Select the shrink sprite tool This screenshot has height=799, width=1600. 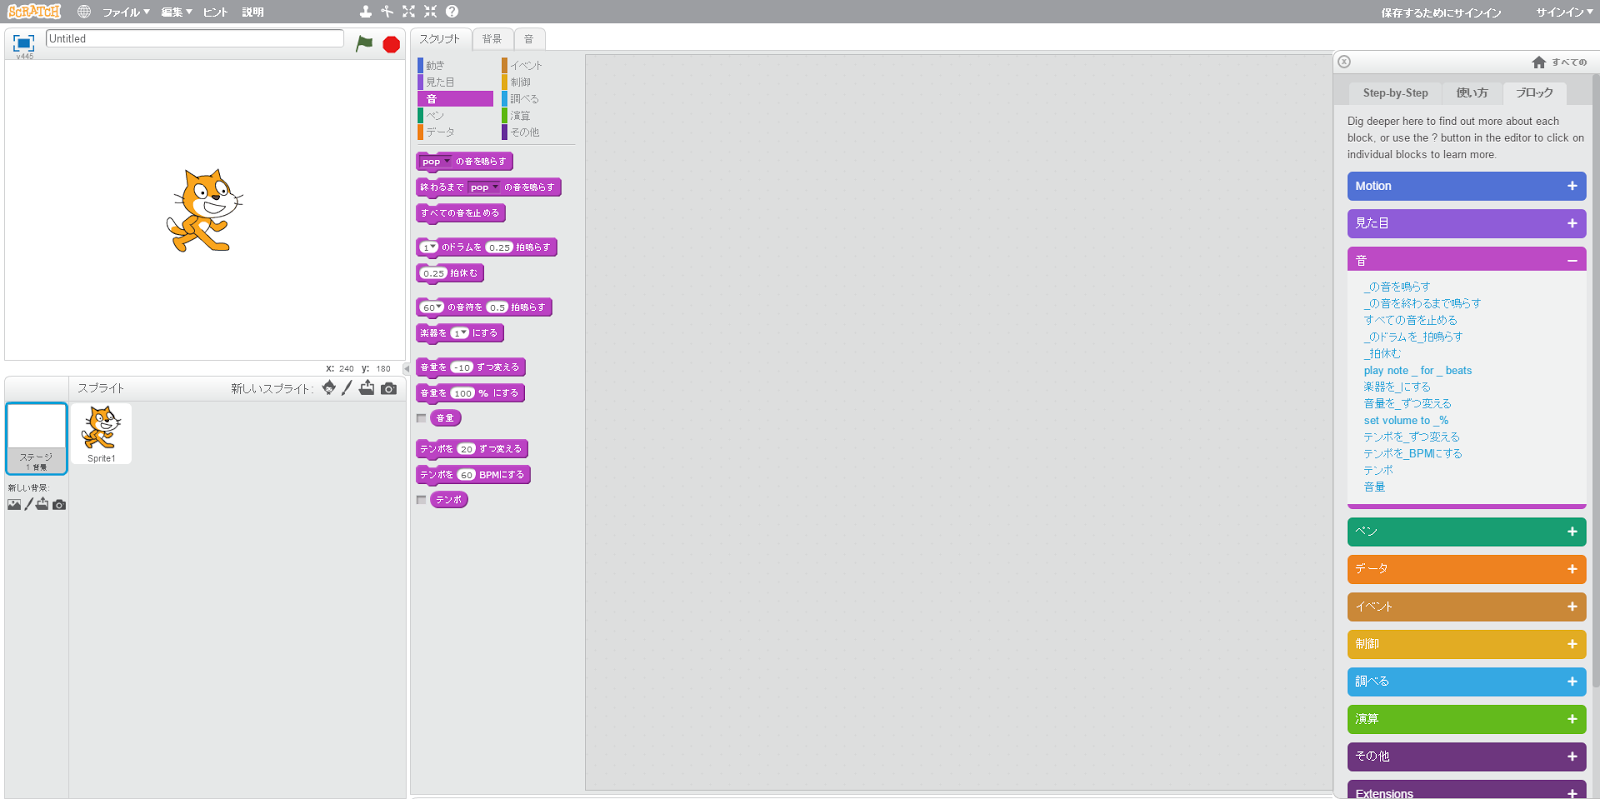pos(430,12)
